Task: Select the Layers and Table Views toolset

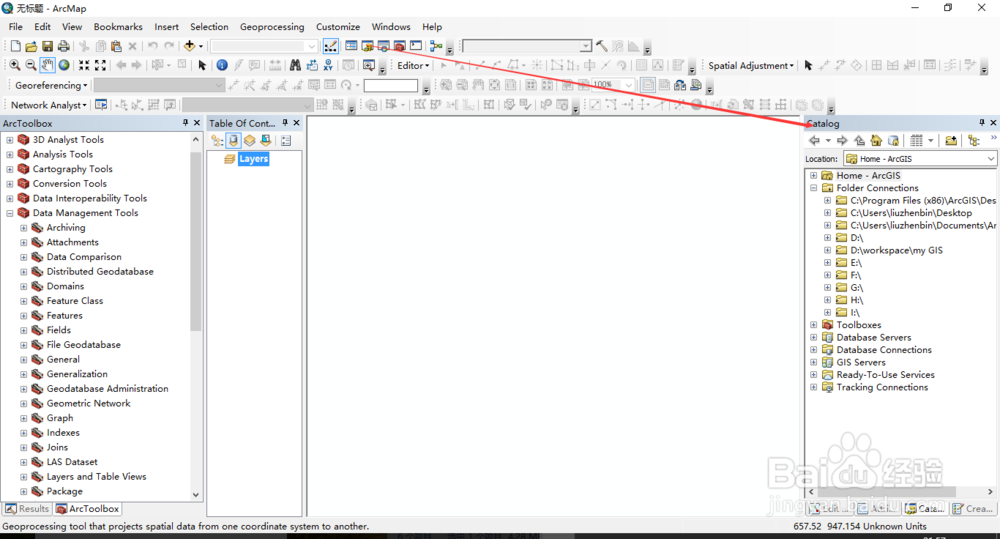Action: [x=96, y=477]
